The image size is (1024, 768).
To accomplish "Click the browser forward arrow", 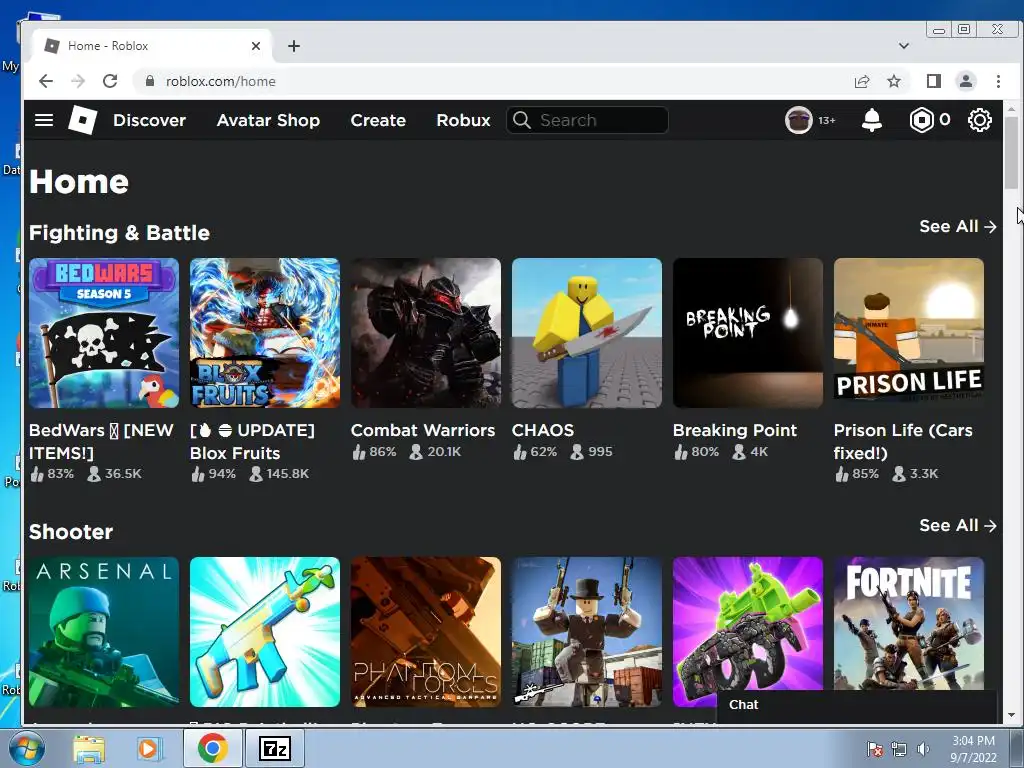I will [x=78, y=81].
